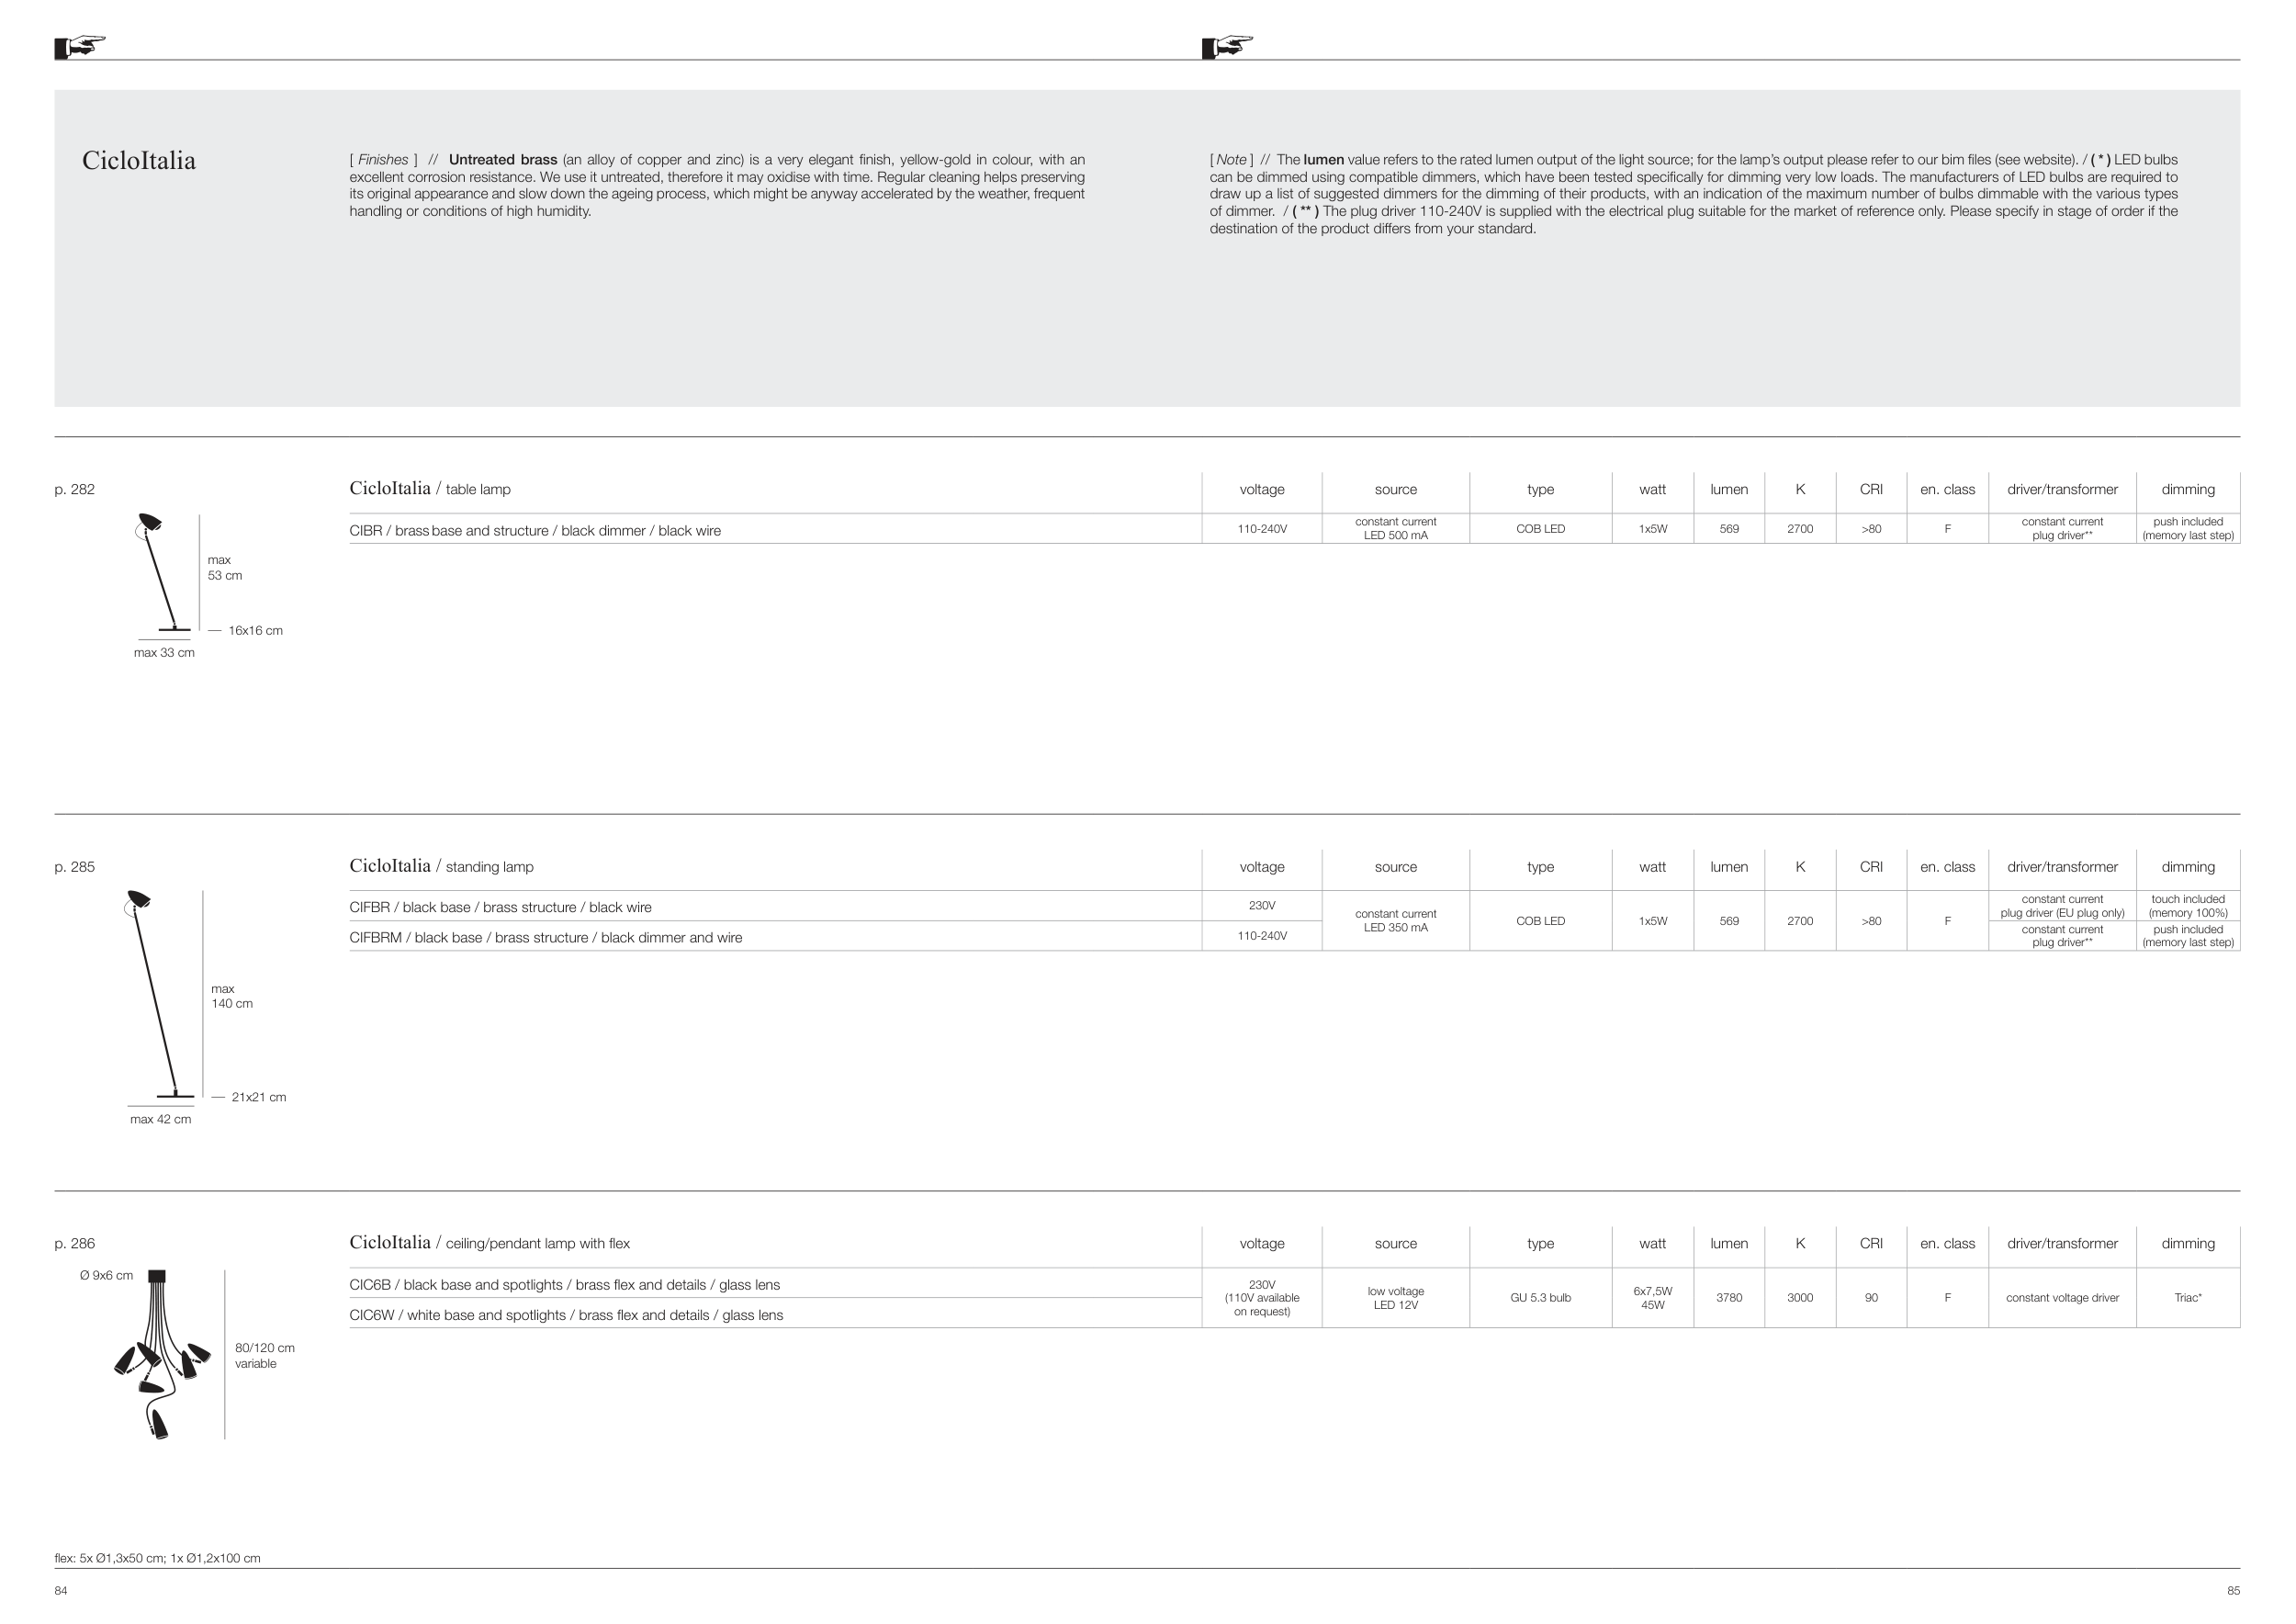The width and height of the screenshot is (2296, 1624).
Task: Select the CIFBR black base product row
Action: [500, 908]
